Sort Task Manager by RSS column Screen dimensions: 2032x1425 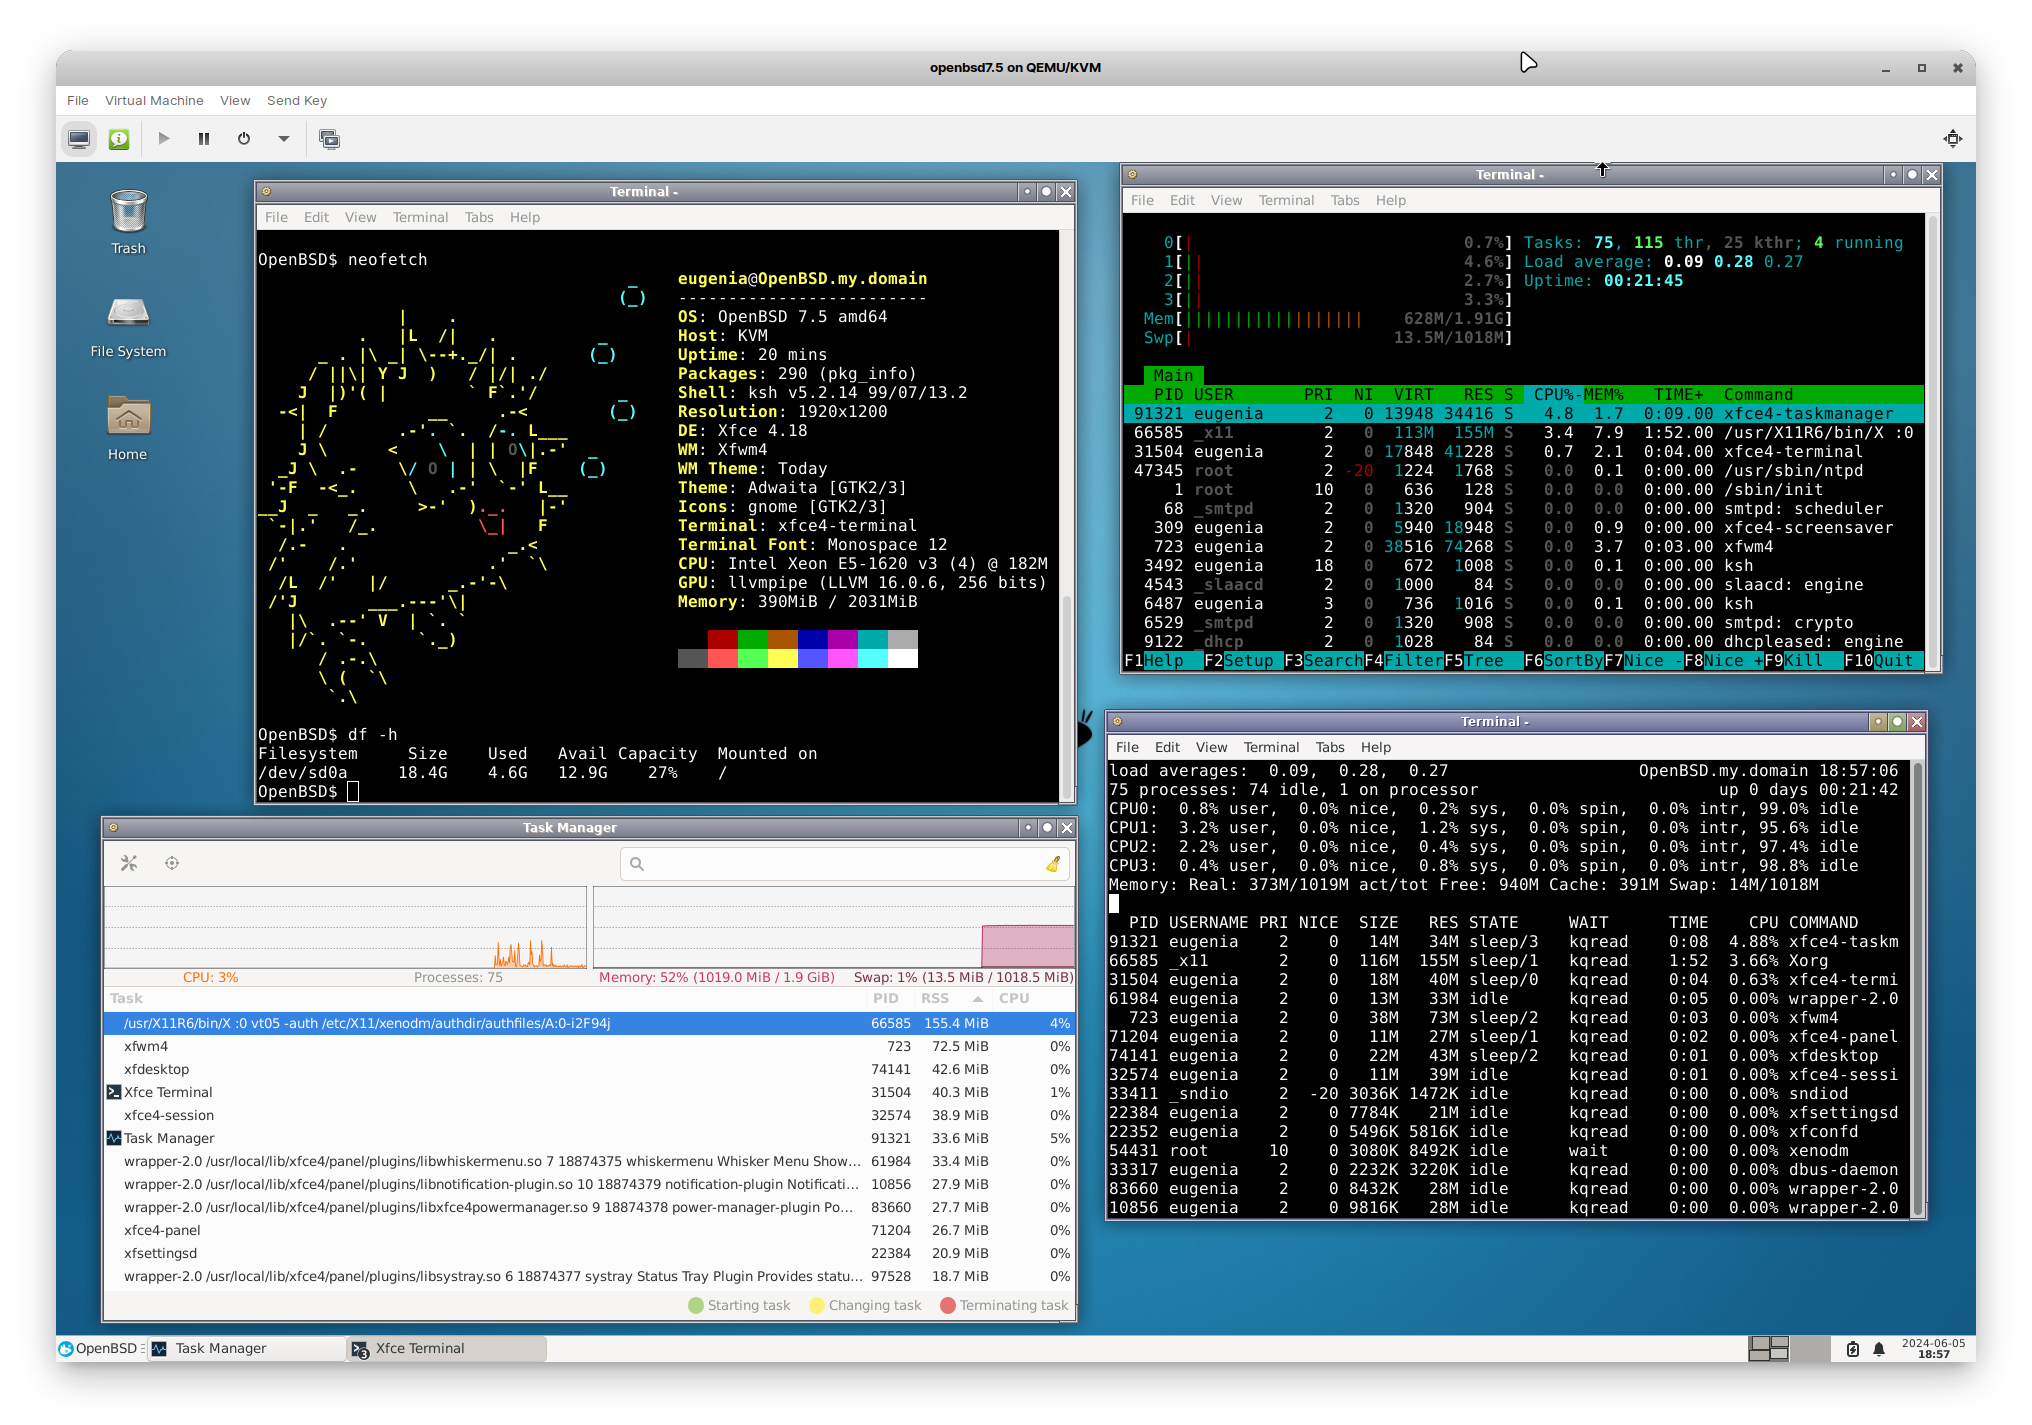(951, 998)
